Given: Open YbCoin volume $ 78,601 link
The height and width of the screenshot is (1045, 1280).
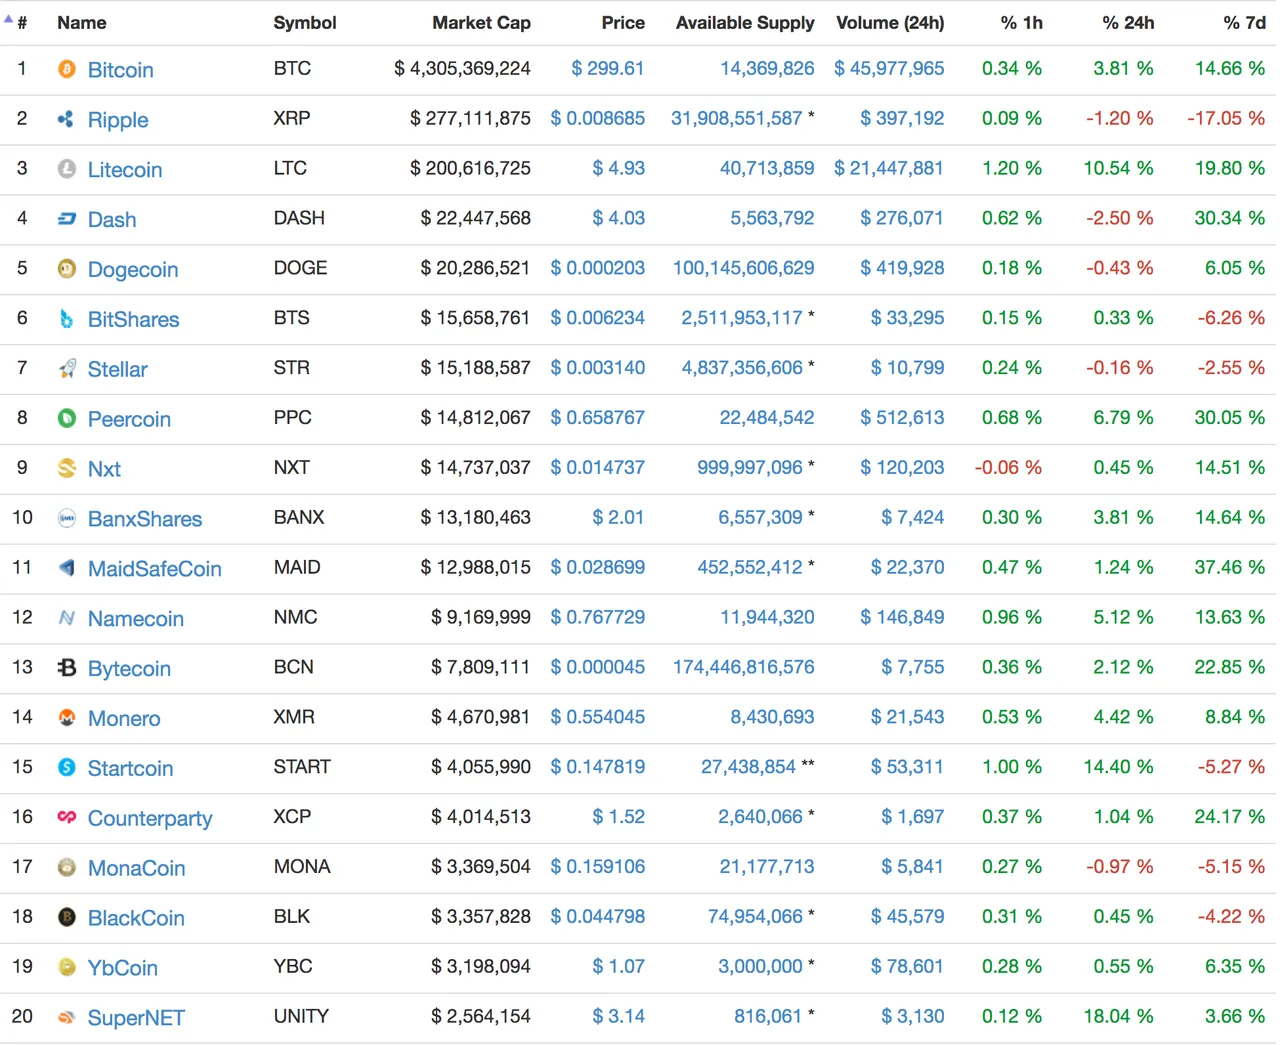Looking at the screenshot, I should pos(907,966).
